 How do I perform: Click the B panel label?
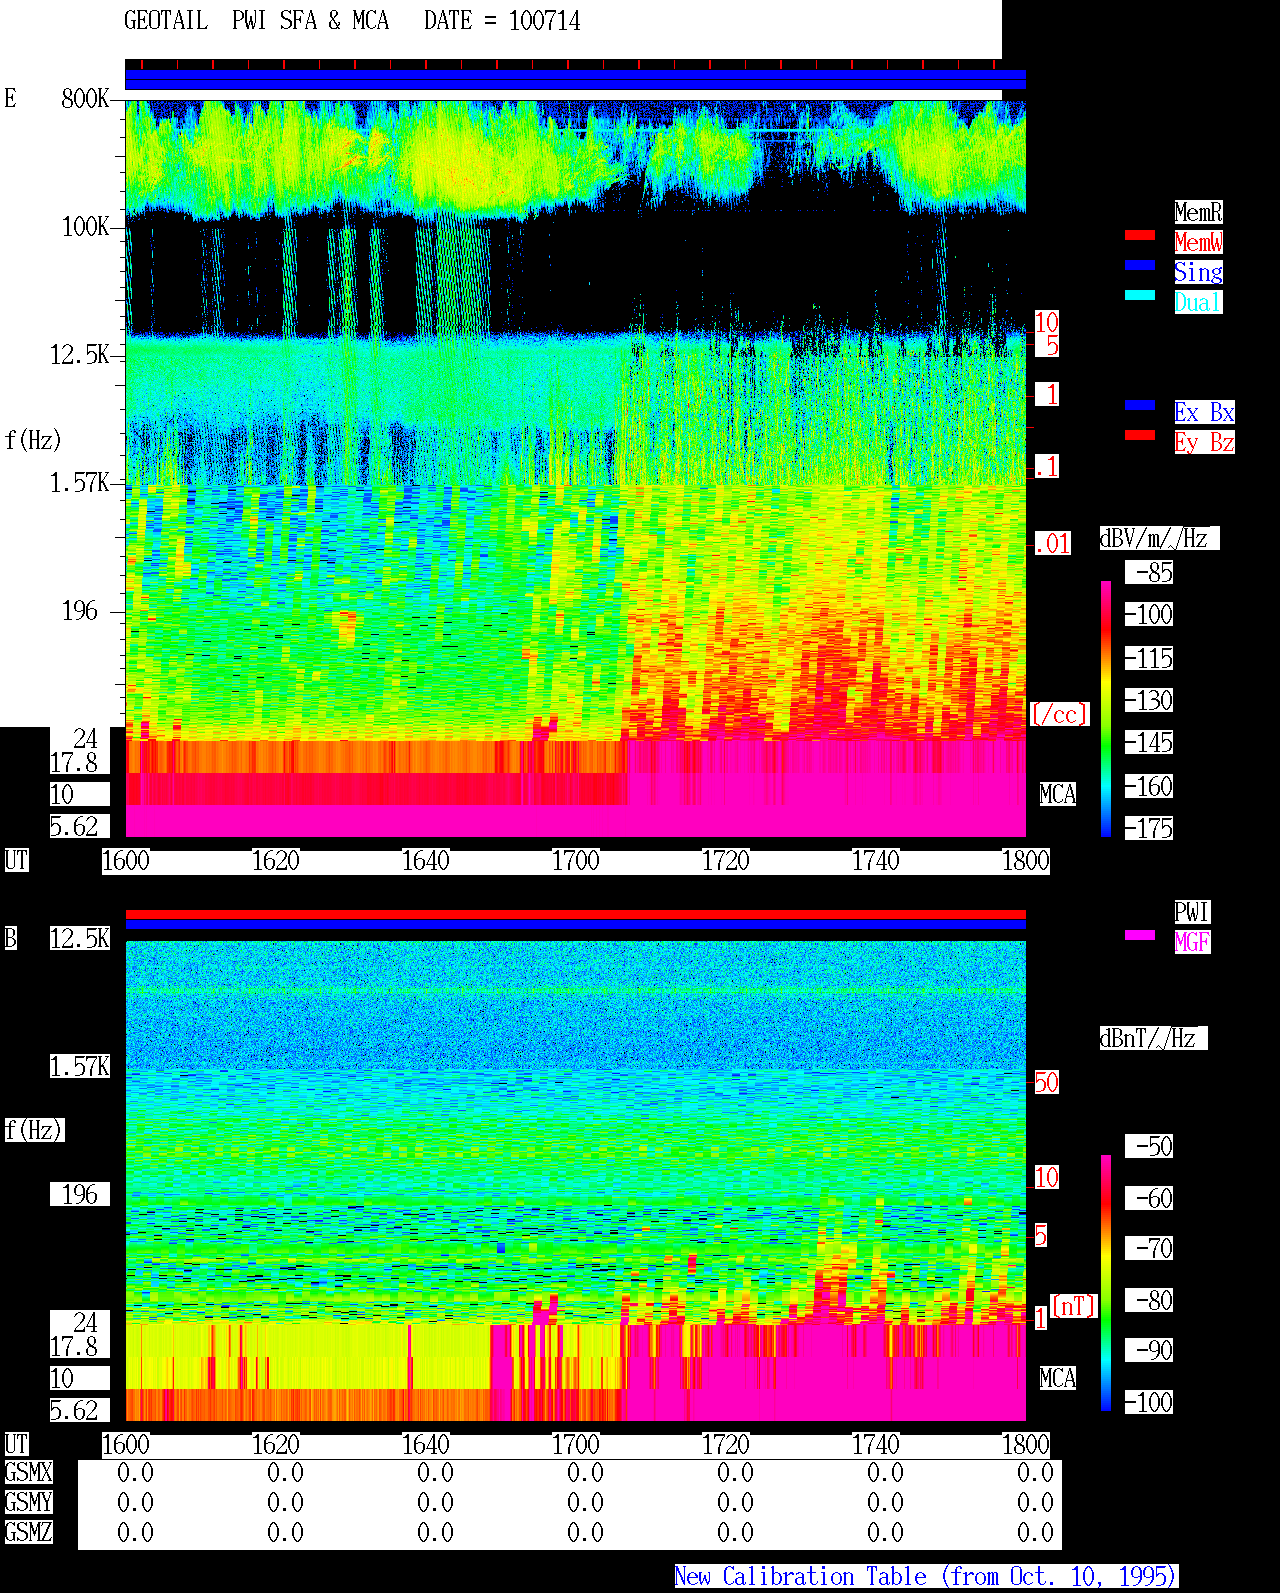pos(11,939)
